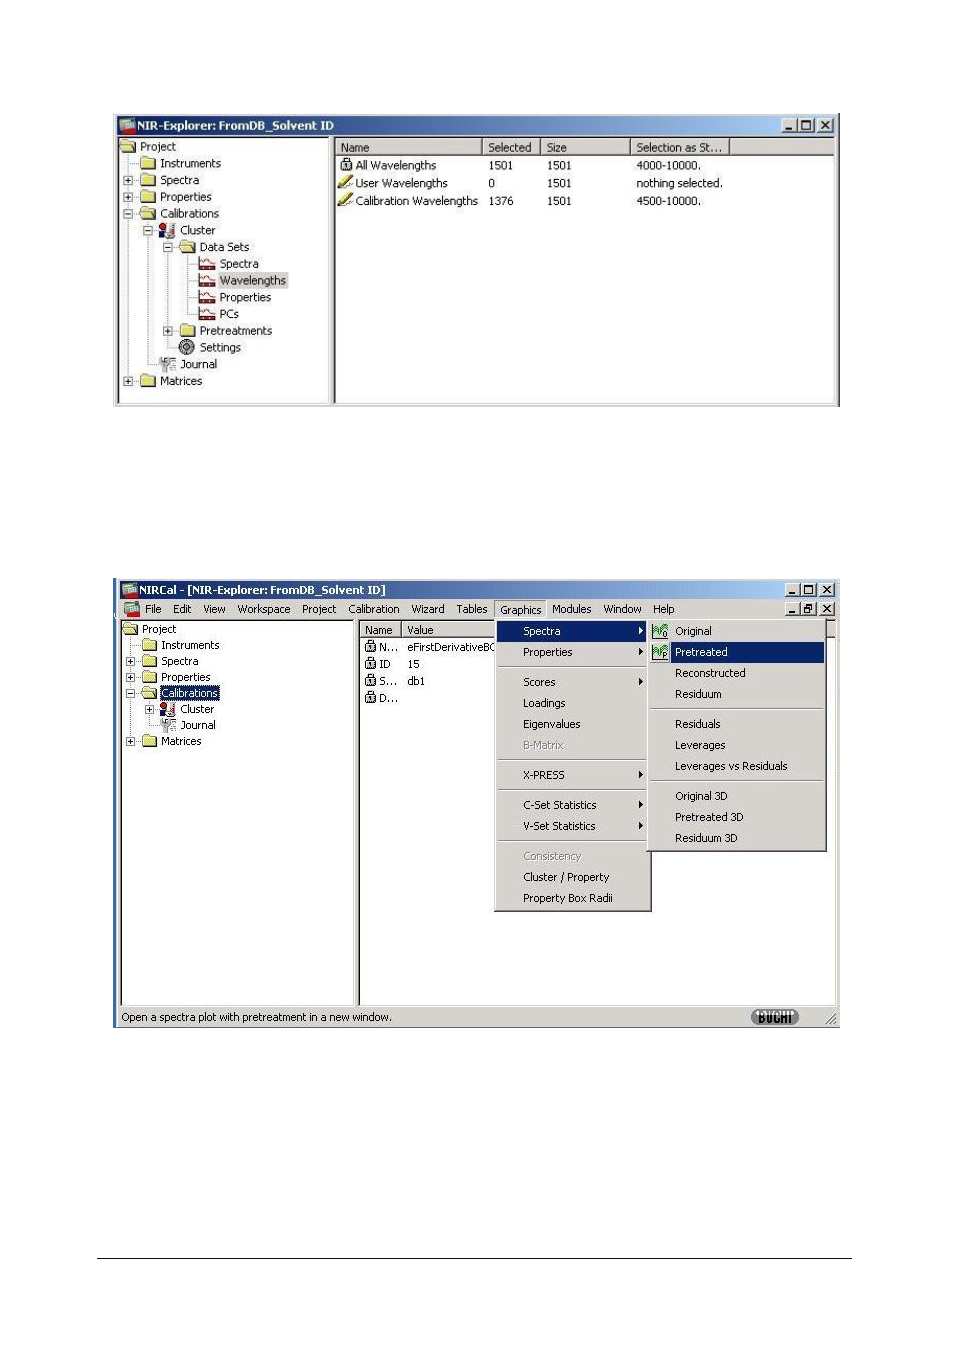
Task: Click the Journal icon in the NIR-Explorer tree
Action: click(167, 364)
